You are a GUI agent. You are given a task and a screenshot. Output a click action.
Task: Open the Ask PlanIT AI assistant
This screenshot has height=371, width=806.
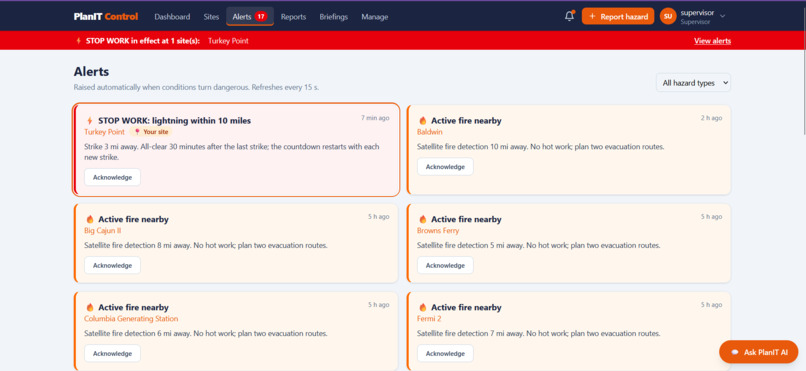758,352
